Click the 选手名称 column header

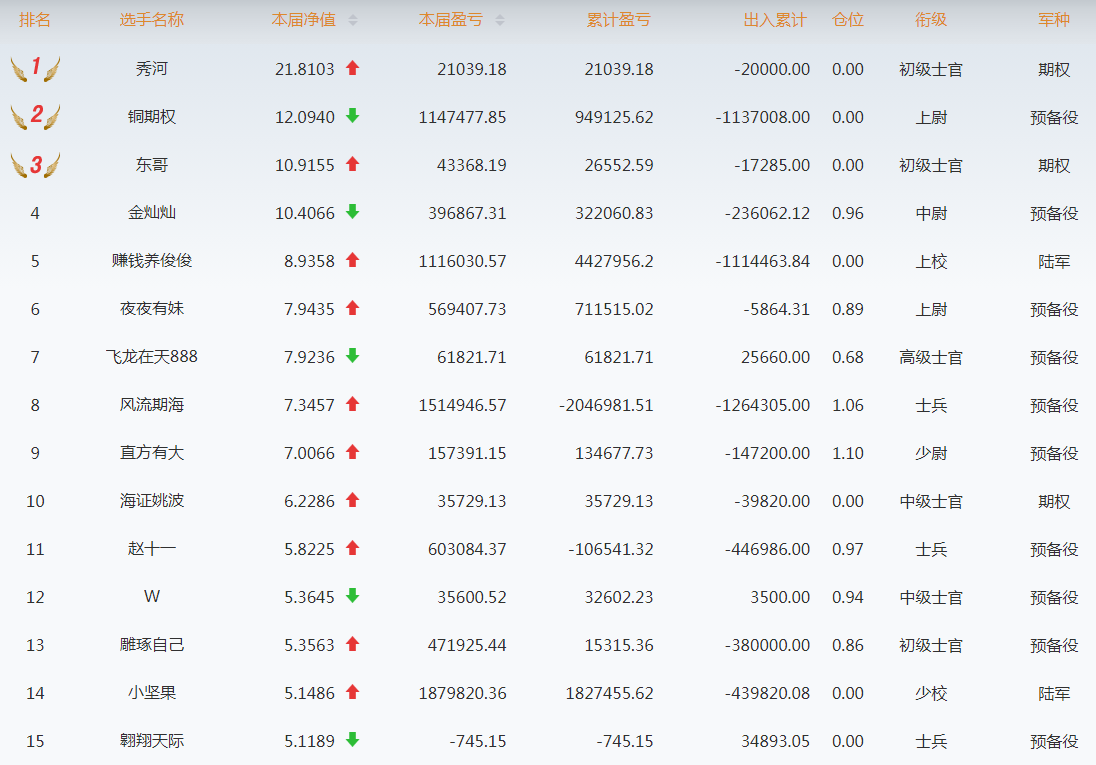[x=152, y=20]
